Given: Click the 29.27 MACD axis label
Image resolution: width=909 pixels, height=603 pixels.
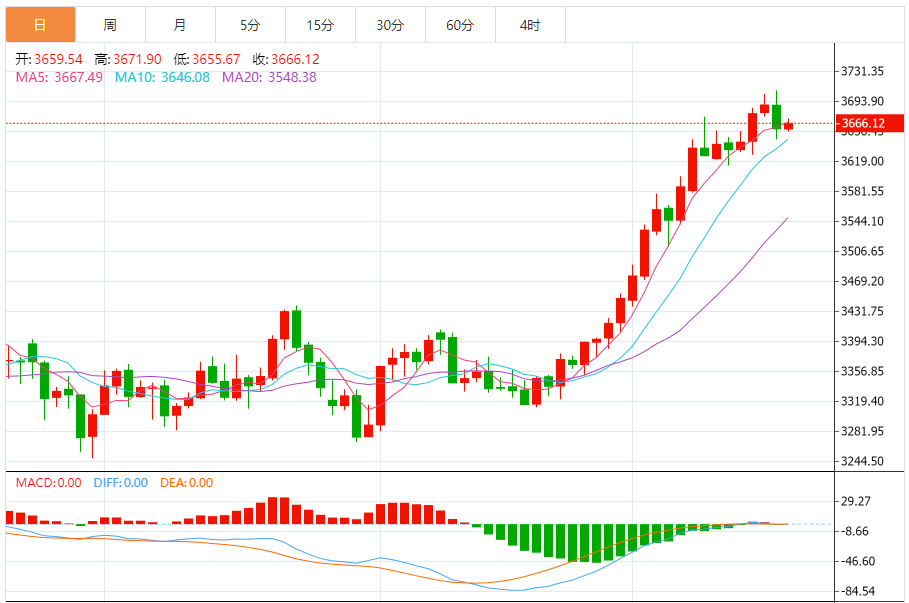Looking at the screenshot, I should pyautogui.click(x=856, y=501).
